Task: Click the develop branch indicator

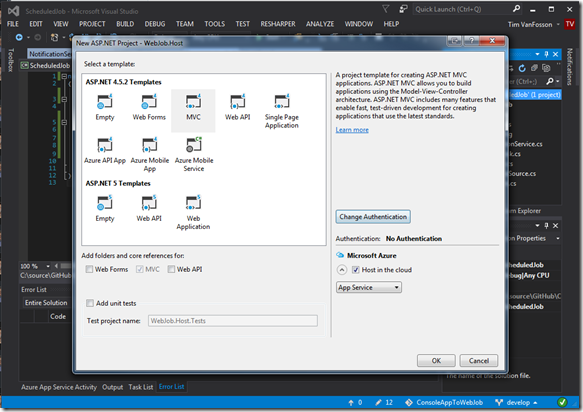Action: click(516, 402)
